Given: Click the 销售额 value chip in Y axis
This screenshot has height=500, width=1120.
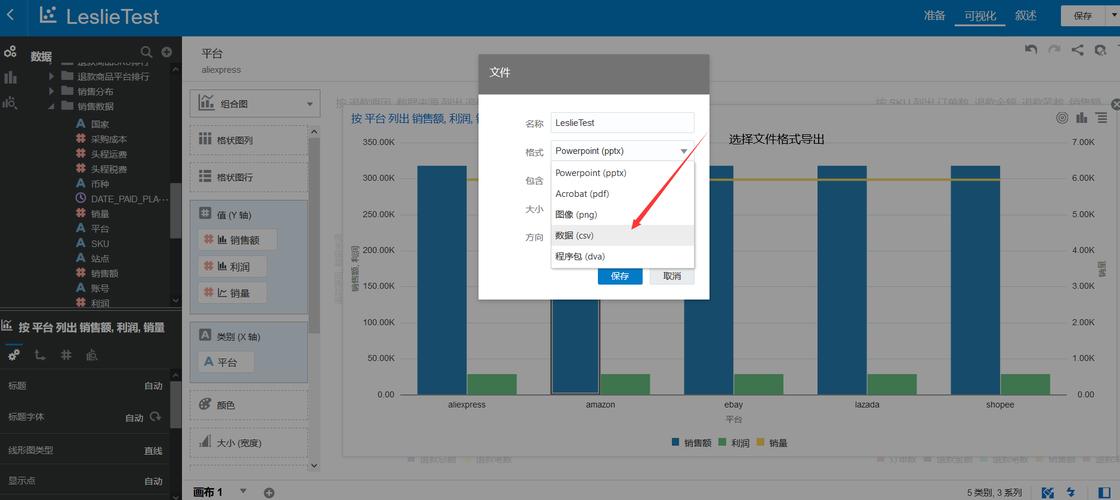Looking at the screenshot, I should [238, 240].
